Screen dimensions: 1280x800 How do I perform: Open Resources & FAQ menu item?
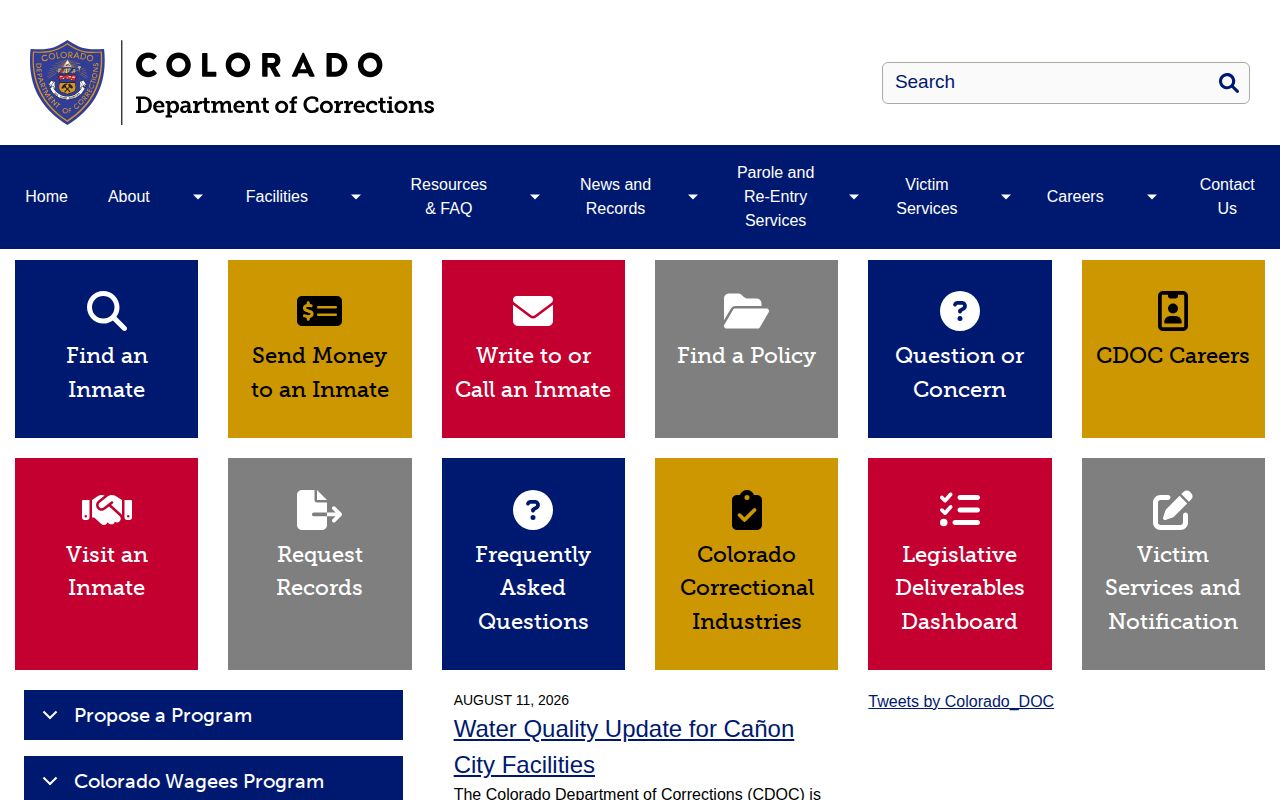point(449,197)
